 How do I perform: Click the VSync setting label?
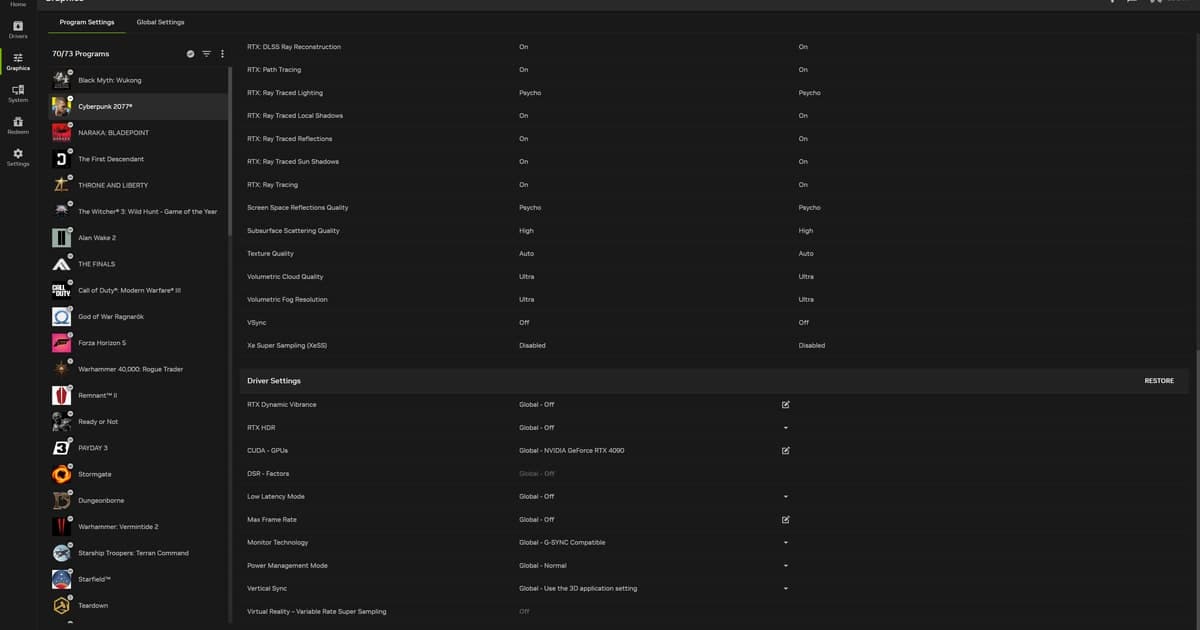point(257,323)
